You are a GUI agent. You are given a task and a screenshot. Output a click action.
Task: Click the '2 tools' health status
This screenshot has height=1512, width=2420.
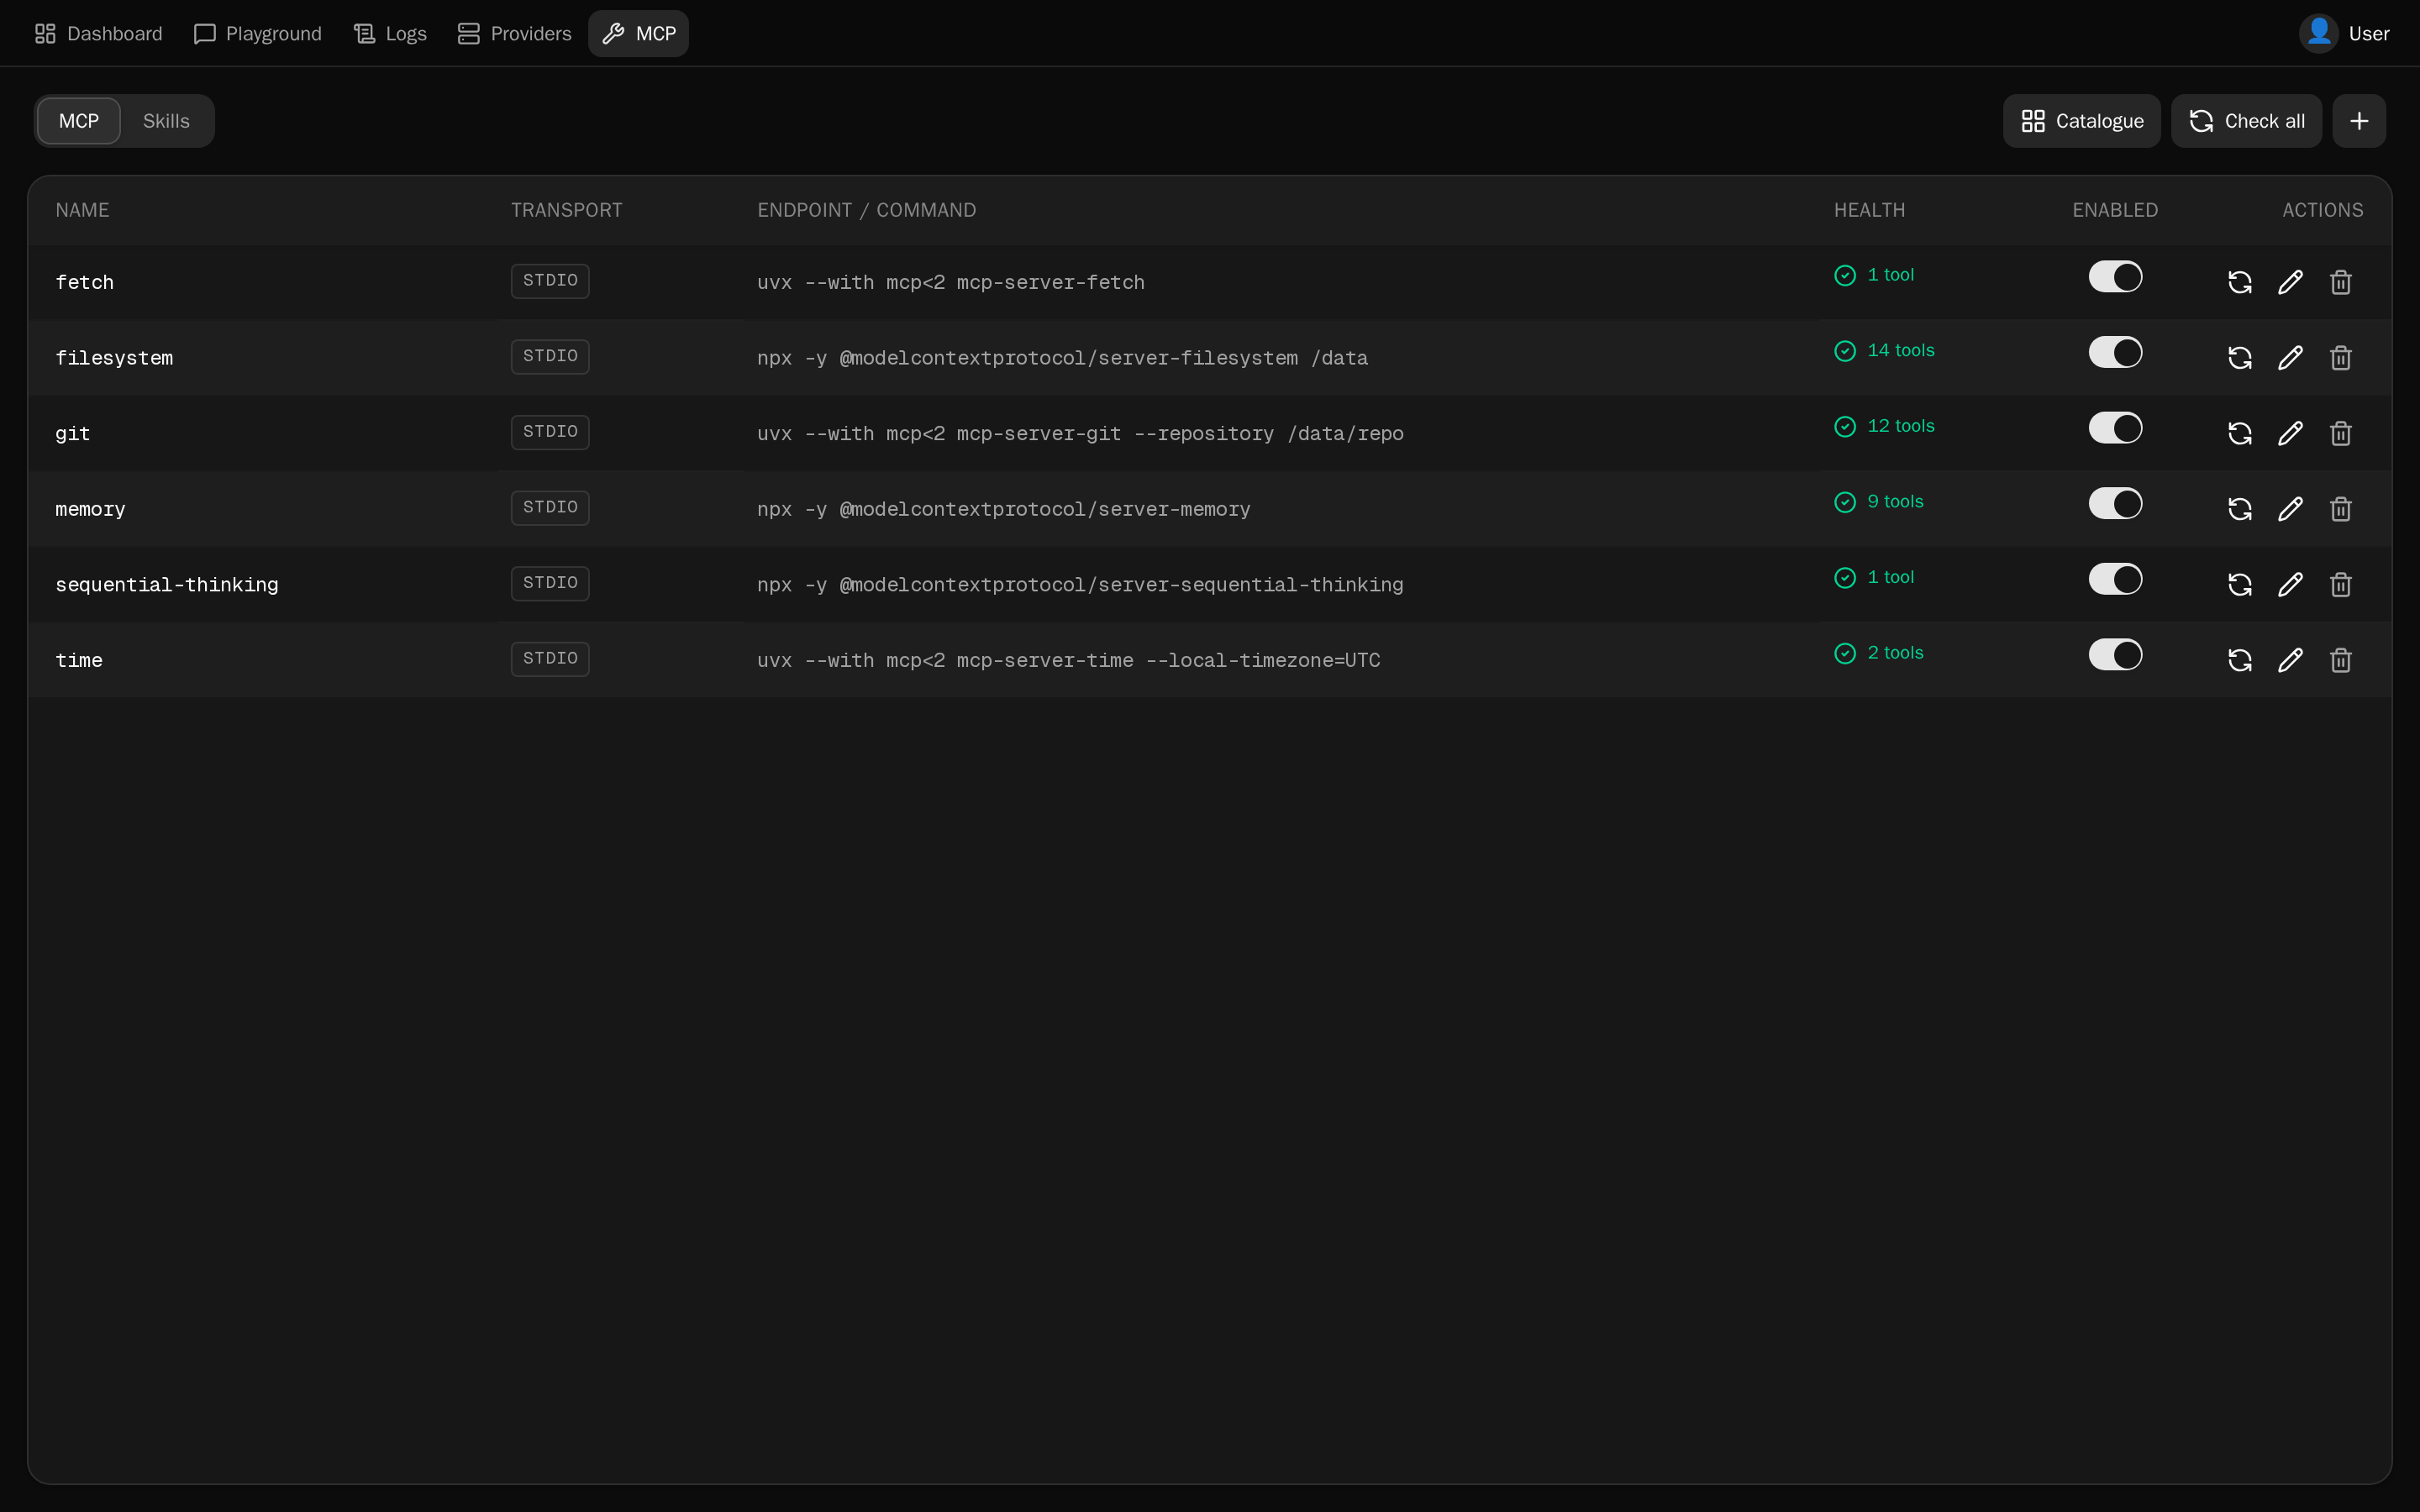1879,653
